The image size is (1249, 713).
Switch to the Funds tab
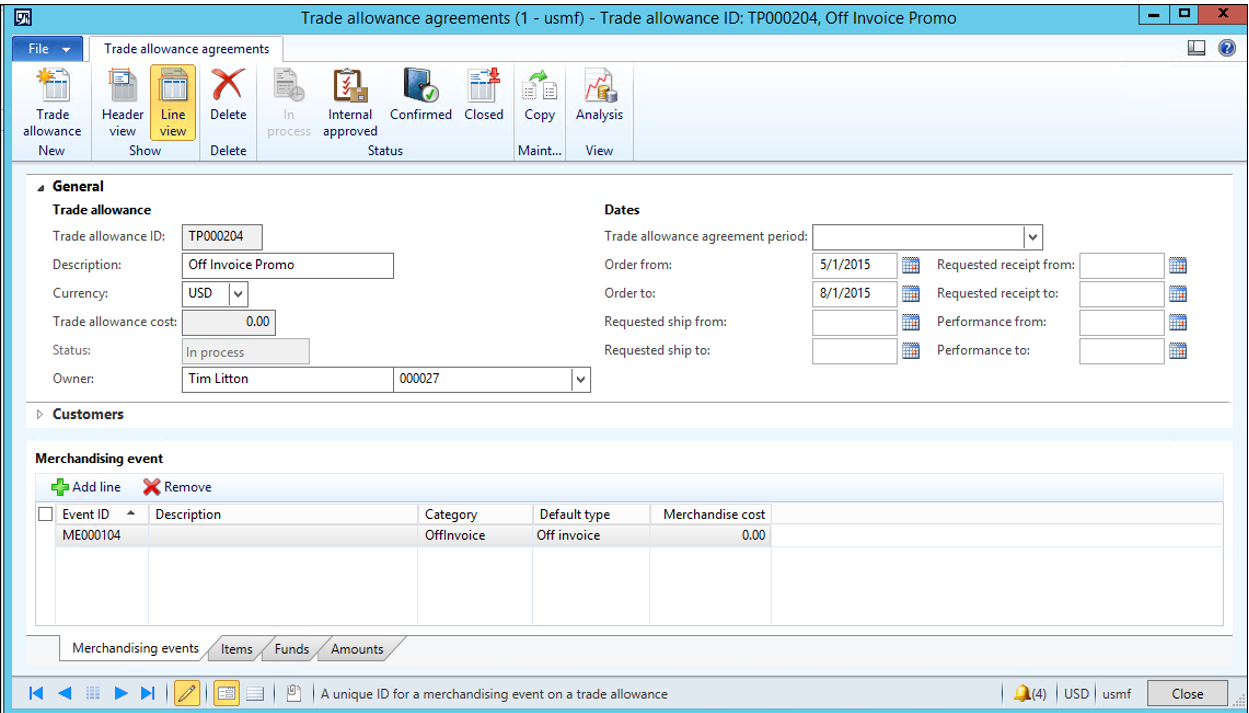[290, 649]
